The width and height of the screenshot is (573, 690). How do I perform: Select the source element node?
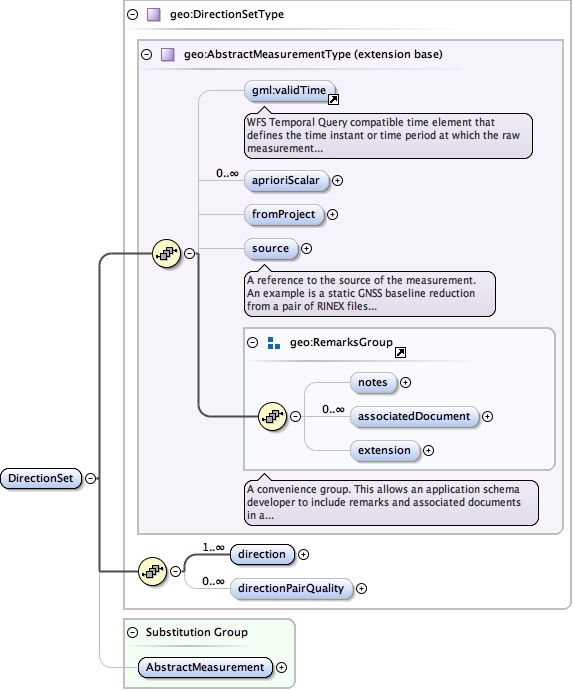click(x=271, y=249)
